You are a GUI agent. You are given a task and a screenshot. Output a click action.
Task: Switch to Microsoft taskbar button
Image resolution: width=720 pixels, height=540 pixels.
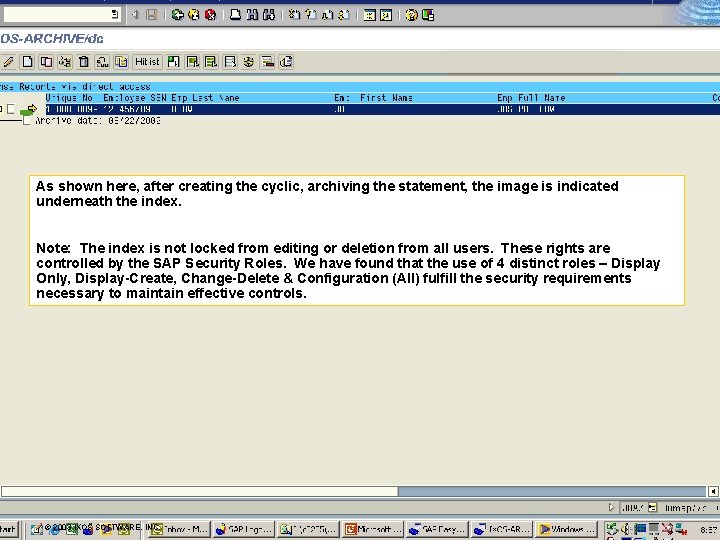373,529
